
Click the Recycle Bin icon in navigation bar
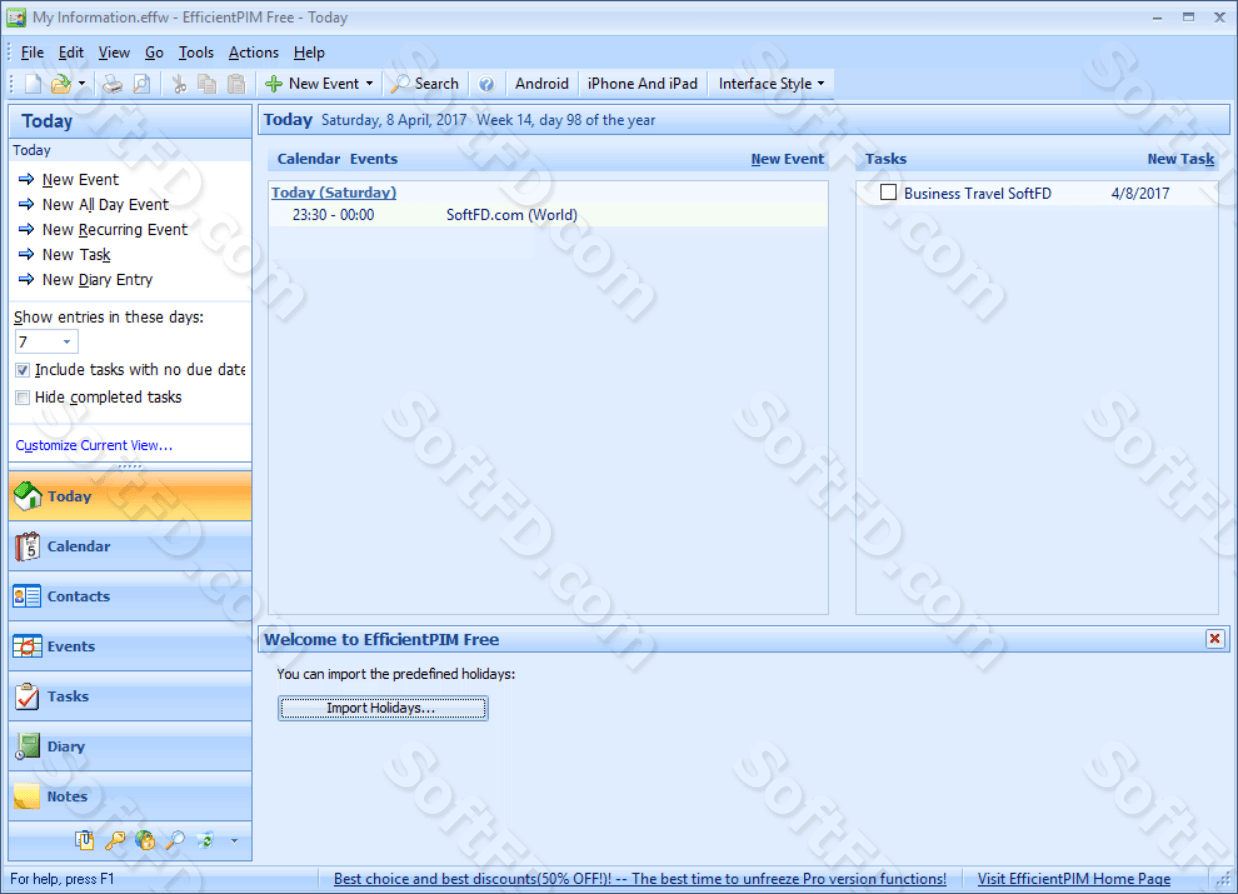point(205,841)
